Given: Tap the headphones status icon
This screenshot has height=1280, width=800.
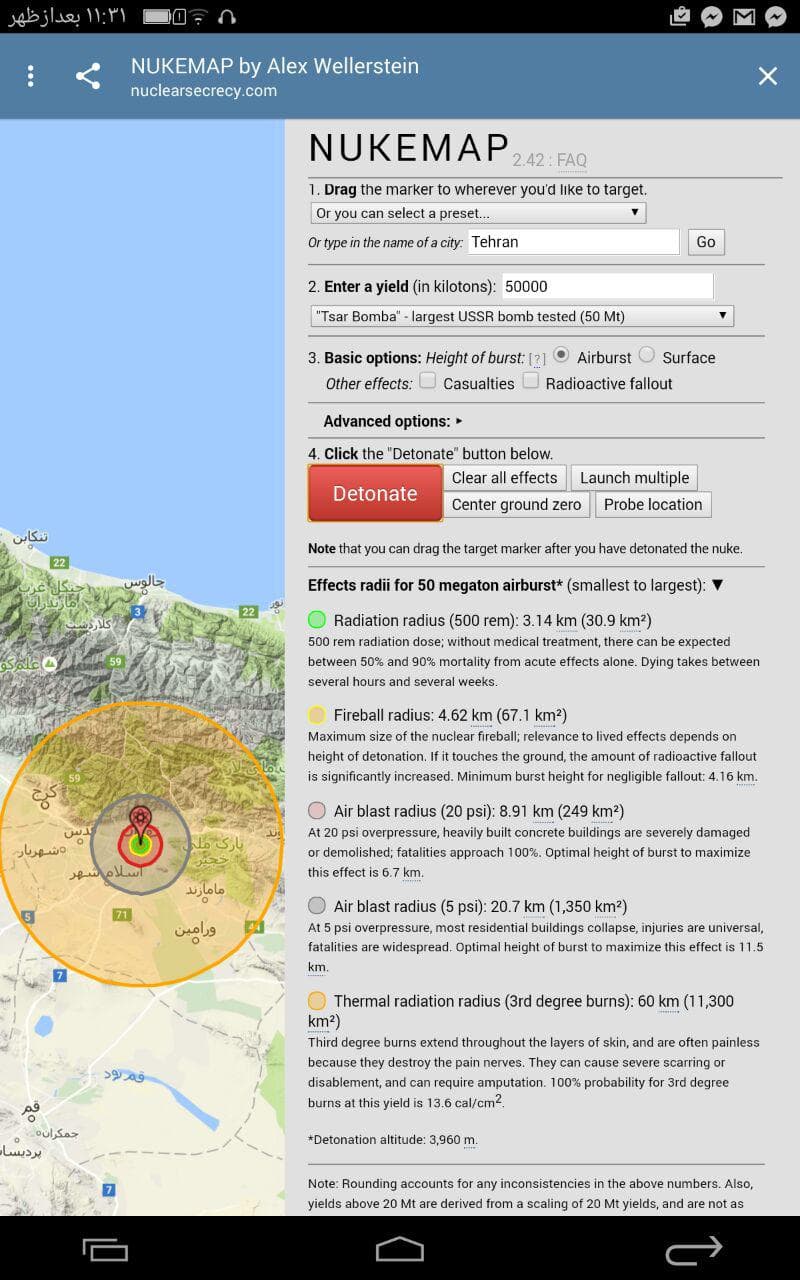Looking at the screenshot, I should point(227,16).
